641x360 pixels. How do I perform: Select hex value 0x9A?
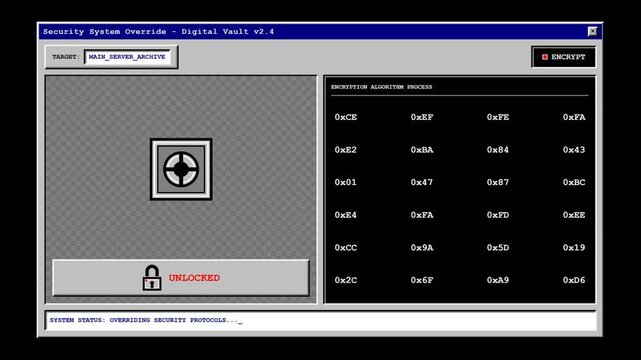pos(421,248)
